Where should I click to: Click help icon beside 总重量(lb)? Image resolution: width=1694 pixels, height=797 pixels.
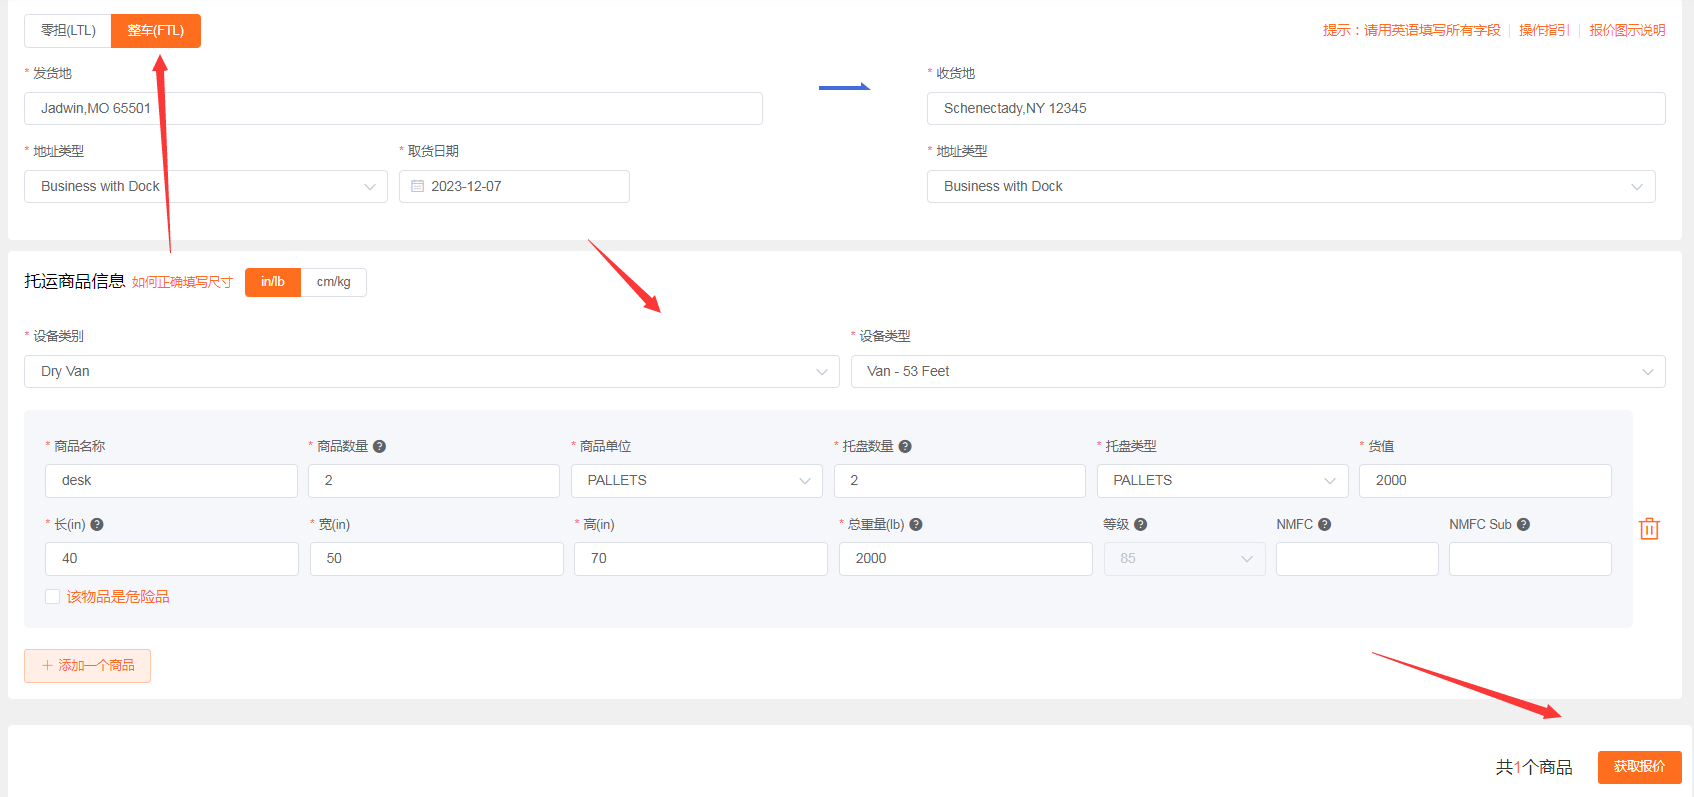[916, 525]
